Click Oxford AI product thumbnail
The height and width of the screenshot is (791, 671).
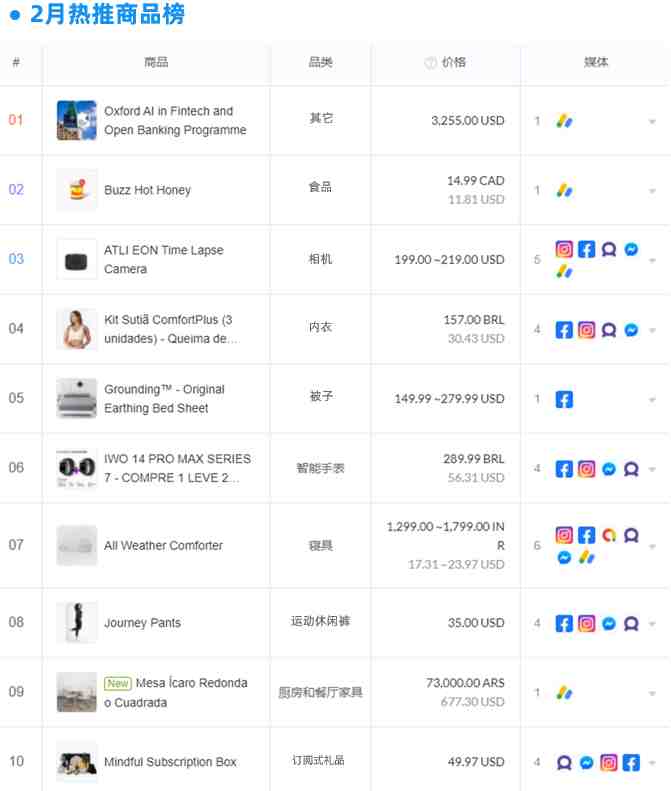(77, 120)
